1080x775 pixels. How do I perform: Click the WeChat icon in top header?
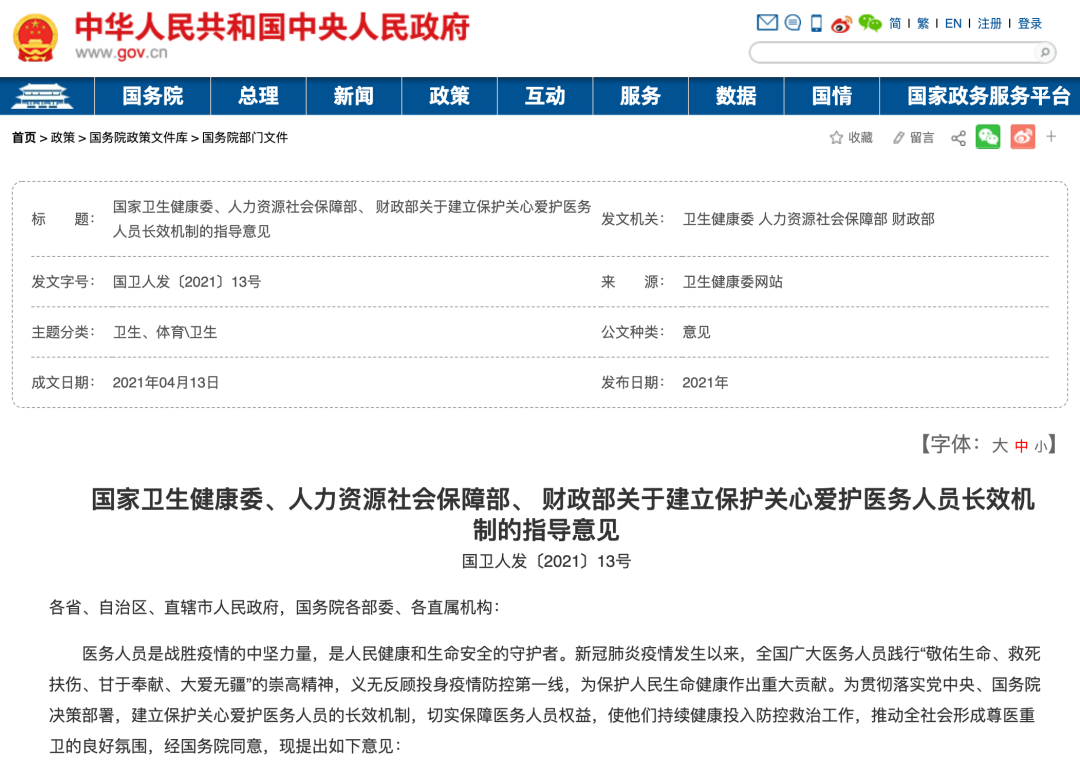click(x=869, y=23)
